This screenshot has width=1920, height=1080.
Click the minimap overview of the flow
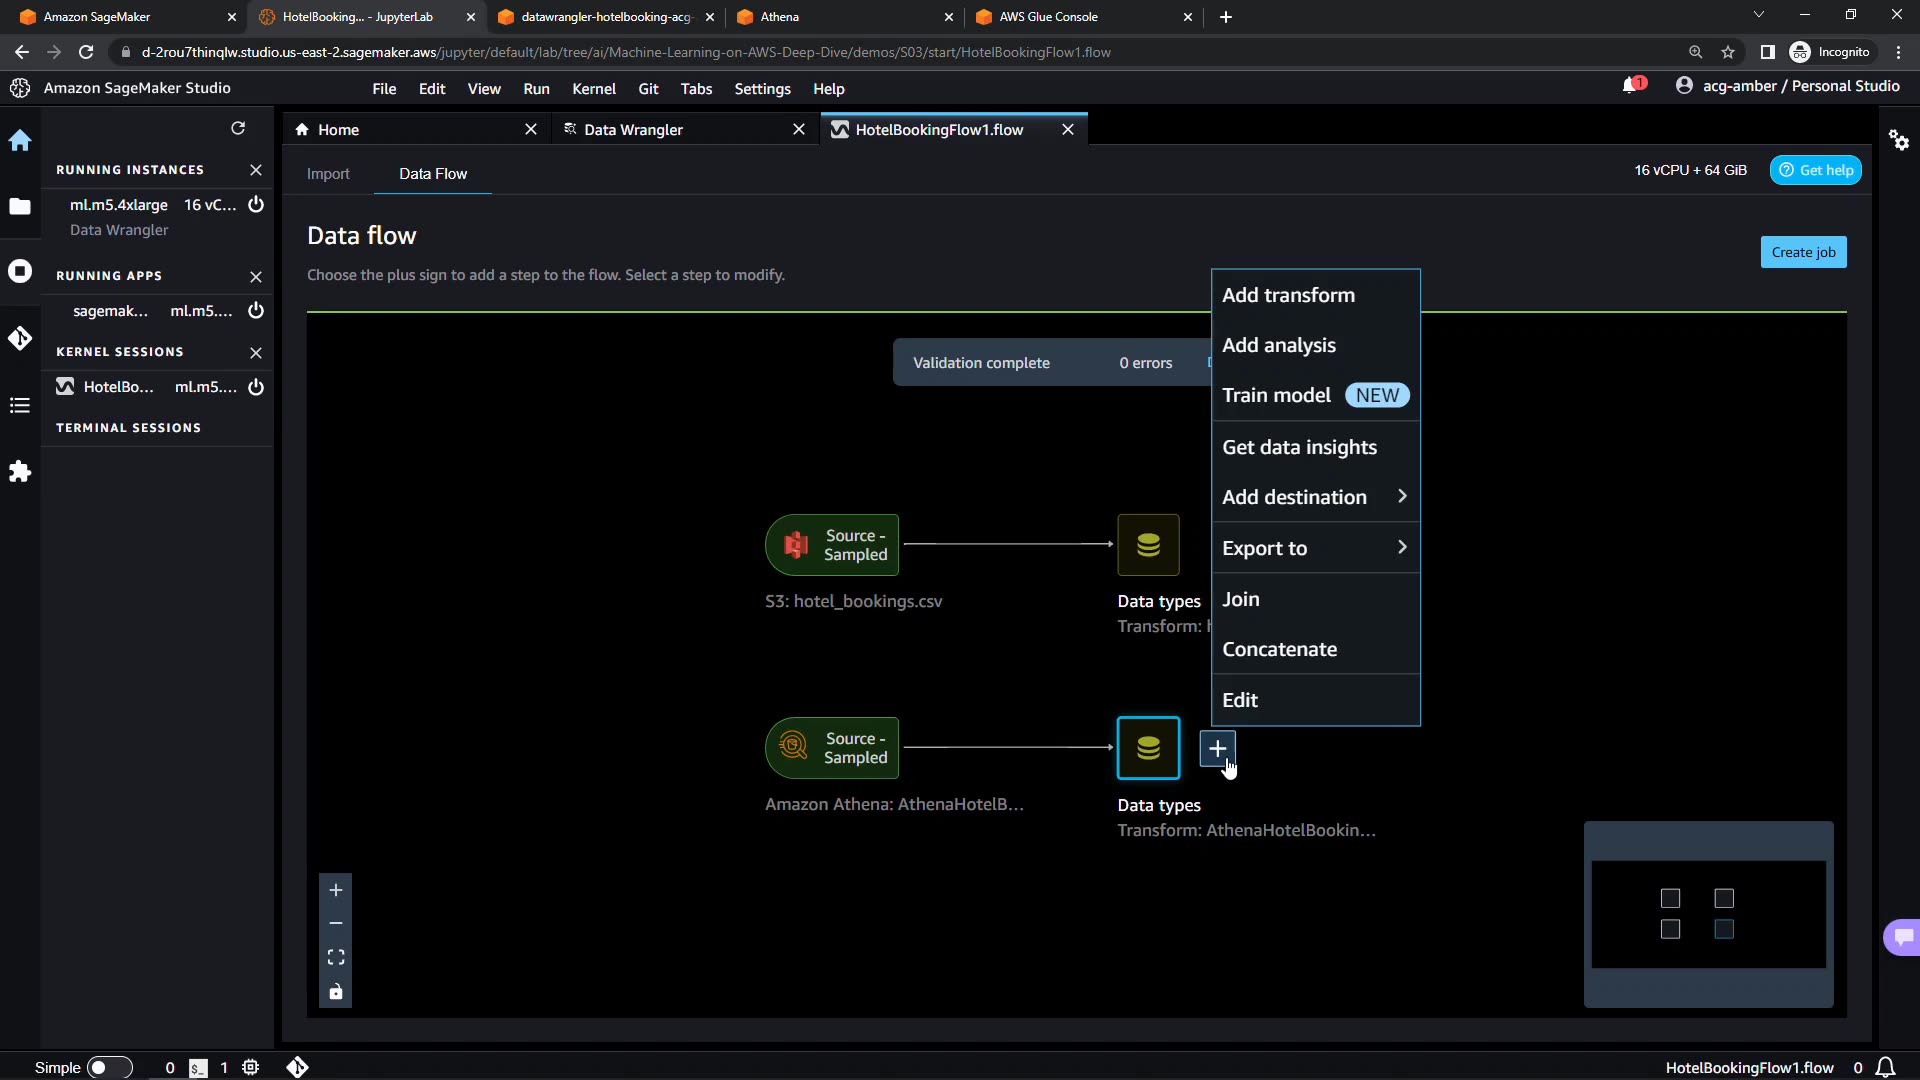click(x=1708, y=914)
